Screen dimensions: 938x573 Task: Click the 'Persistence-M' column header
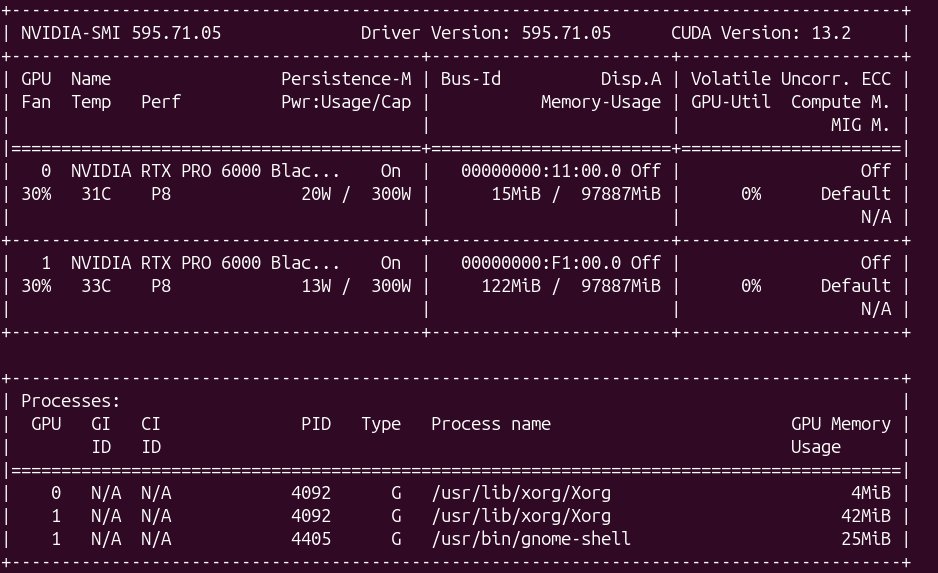346,79
